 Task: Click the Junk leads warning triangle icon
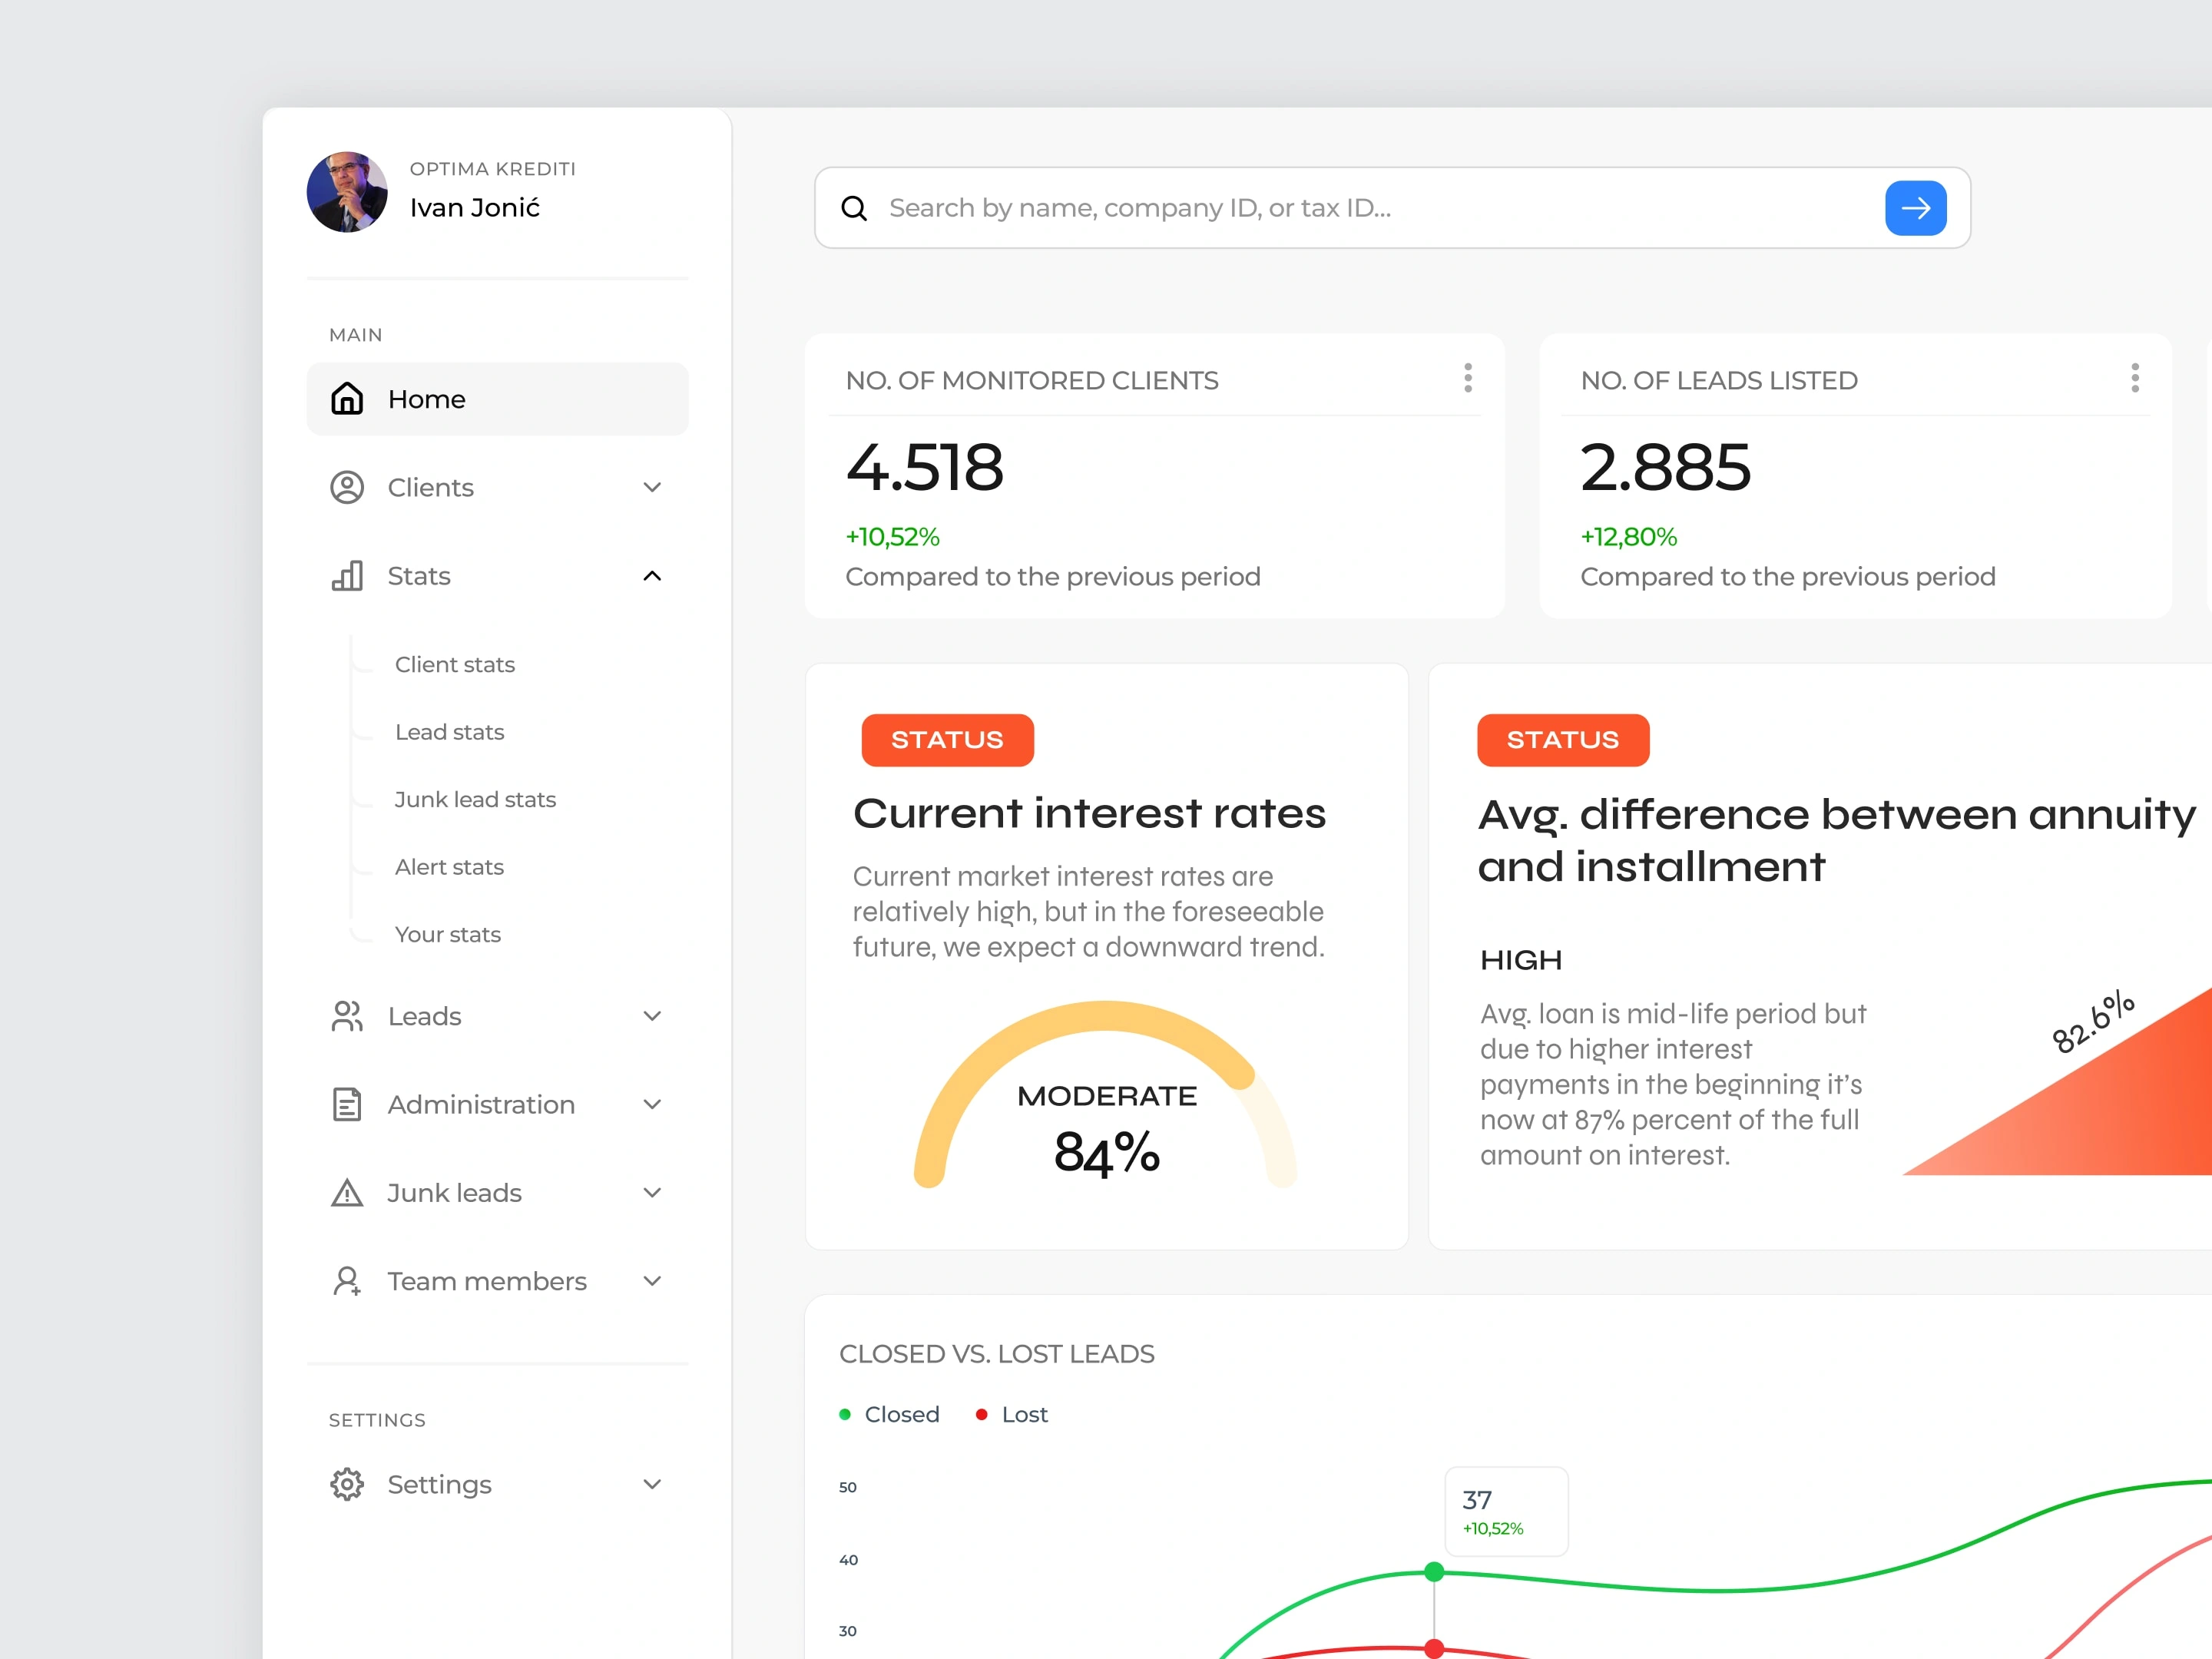click(x=347, y=1193)
